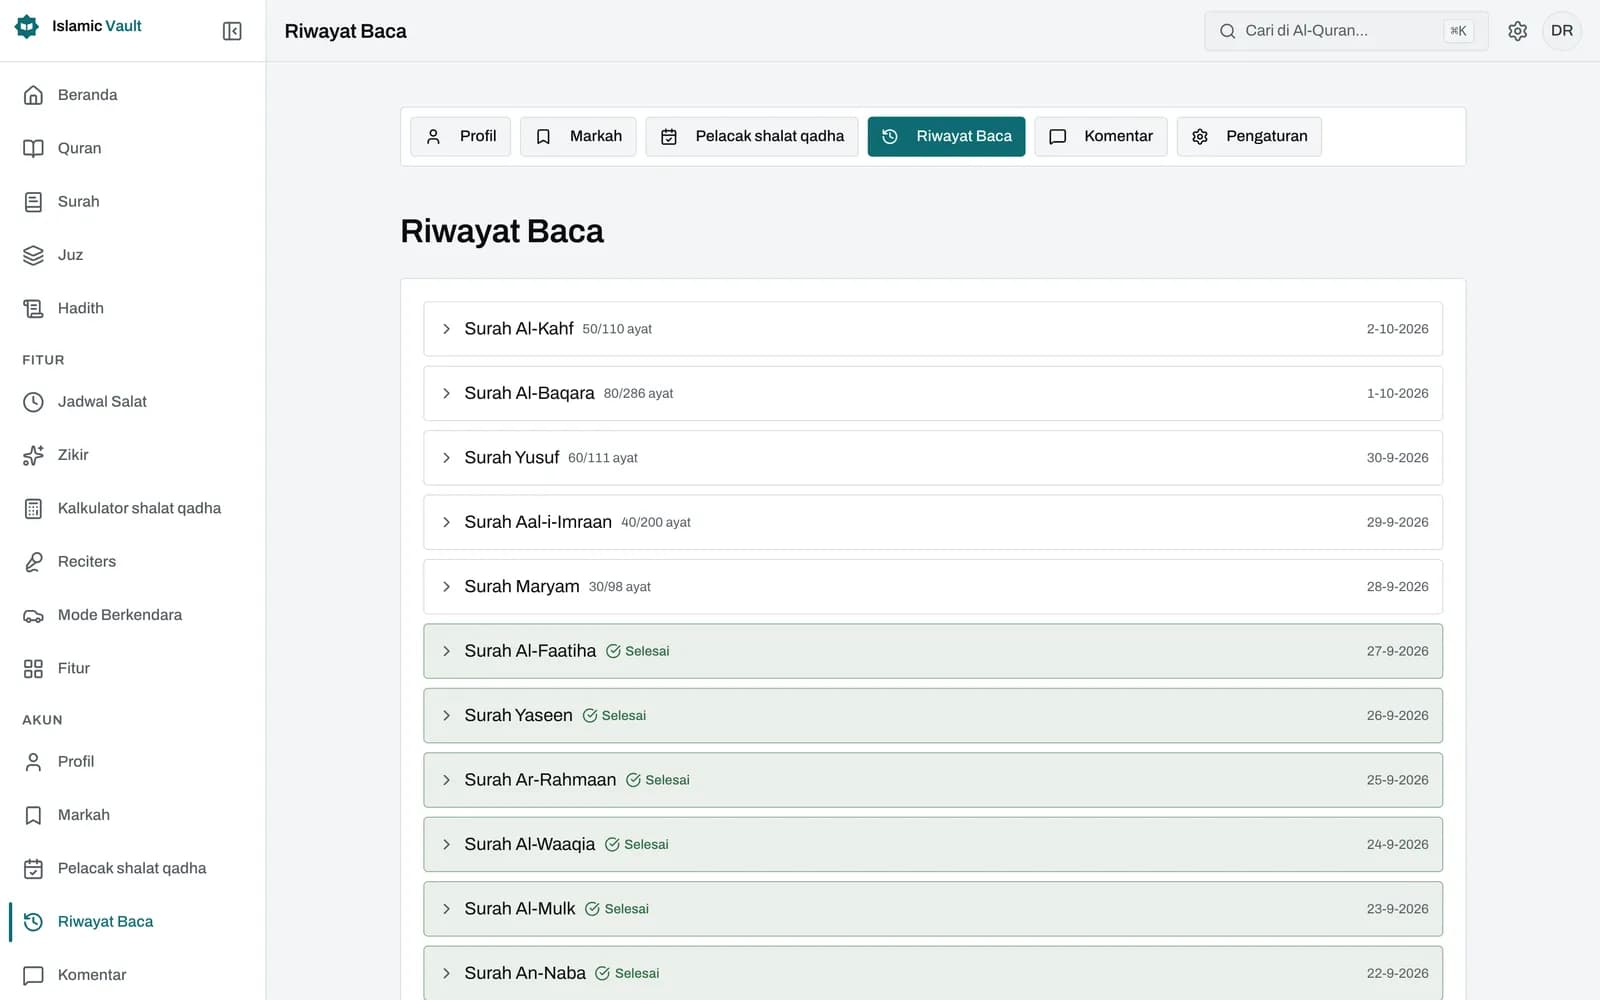Expand the Surah Yusuf chevron

pyautogui.click(x=446, y=458)
